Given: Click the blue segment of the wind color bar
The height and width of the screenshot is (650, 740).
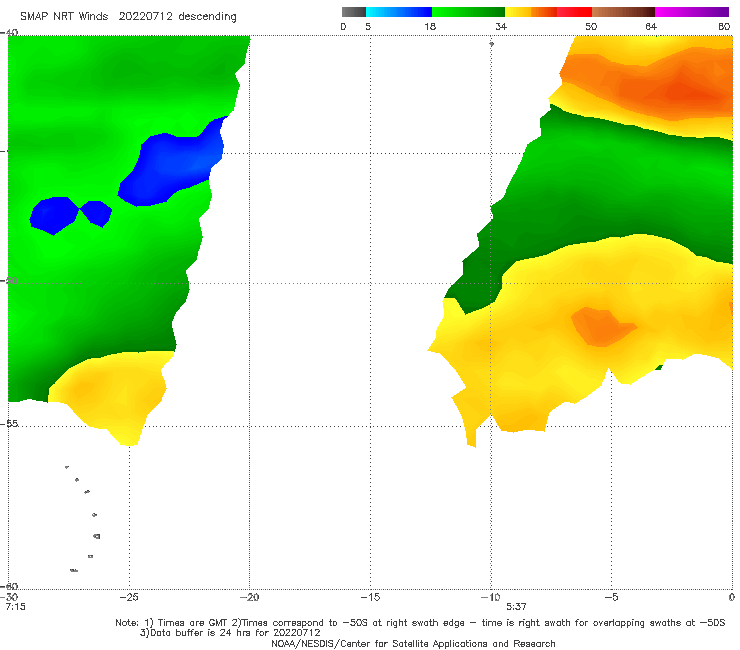Looking at the screenshot, I should 399,12.
